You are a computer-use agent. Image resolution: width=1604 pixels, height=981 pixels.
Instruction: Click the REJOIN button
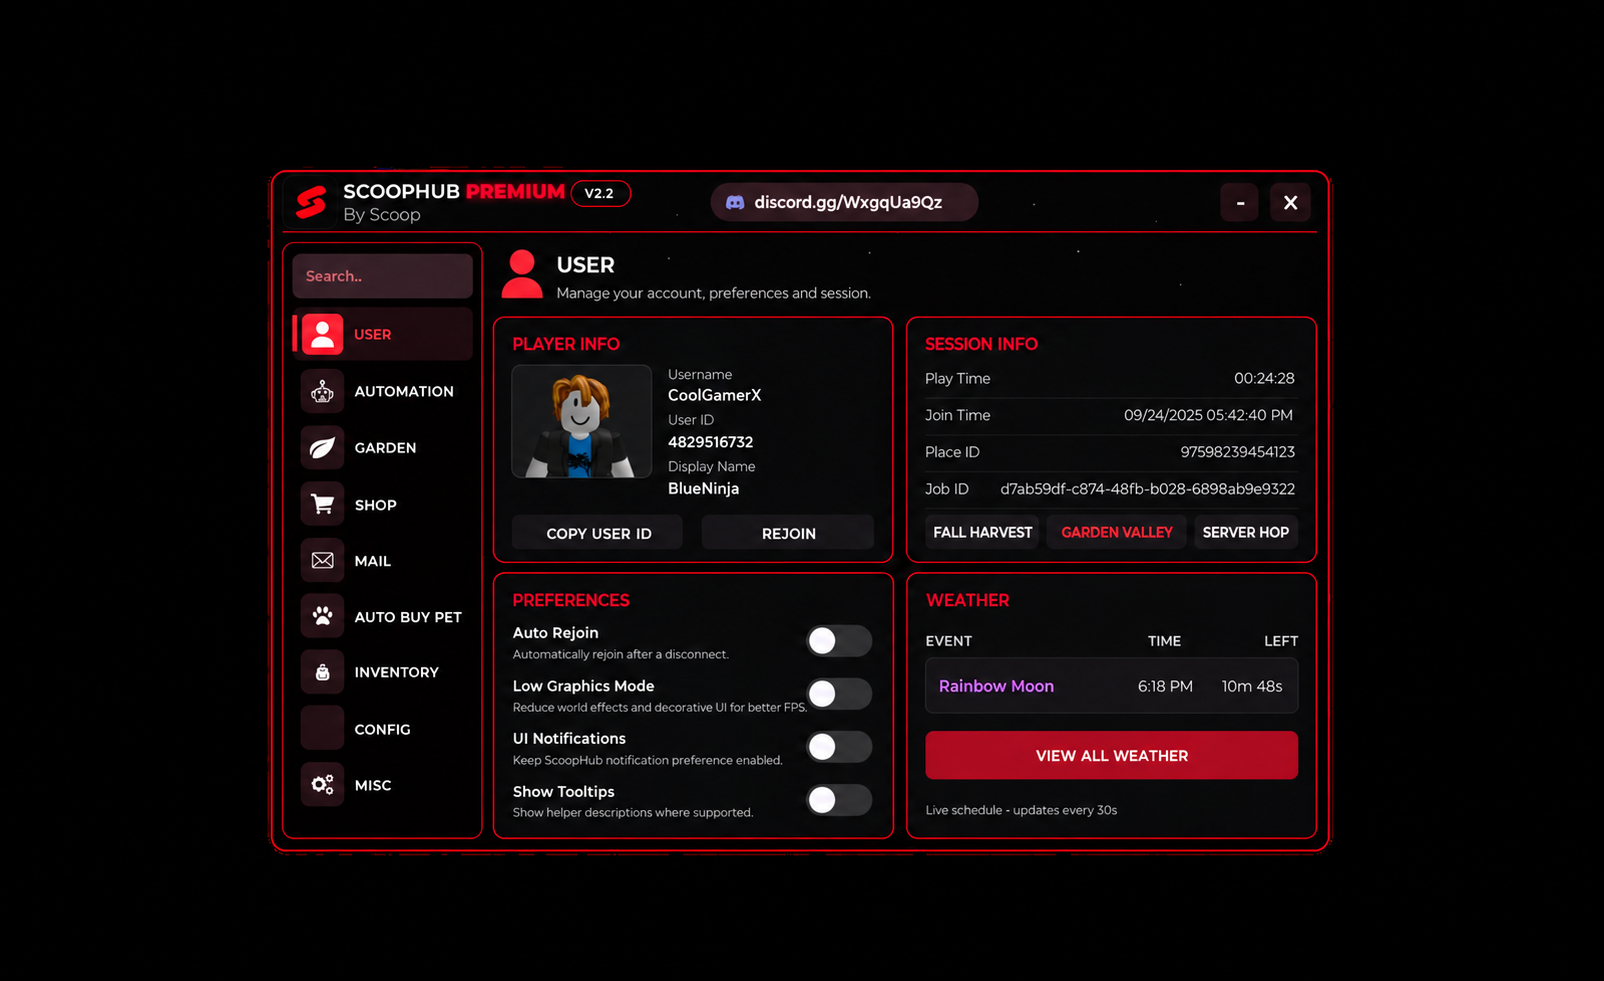[x=788, y=533]
